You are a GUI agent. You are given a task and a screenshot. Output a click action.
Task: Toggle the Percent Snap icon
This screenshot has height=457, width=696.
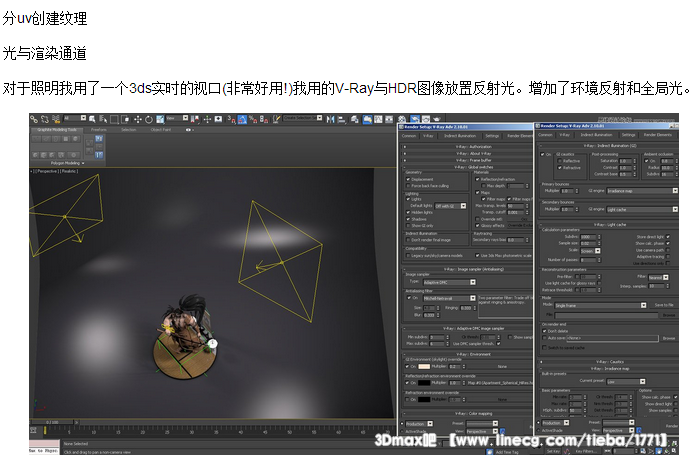pos(253,119)
